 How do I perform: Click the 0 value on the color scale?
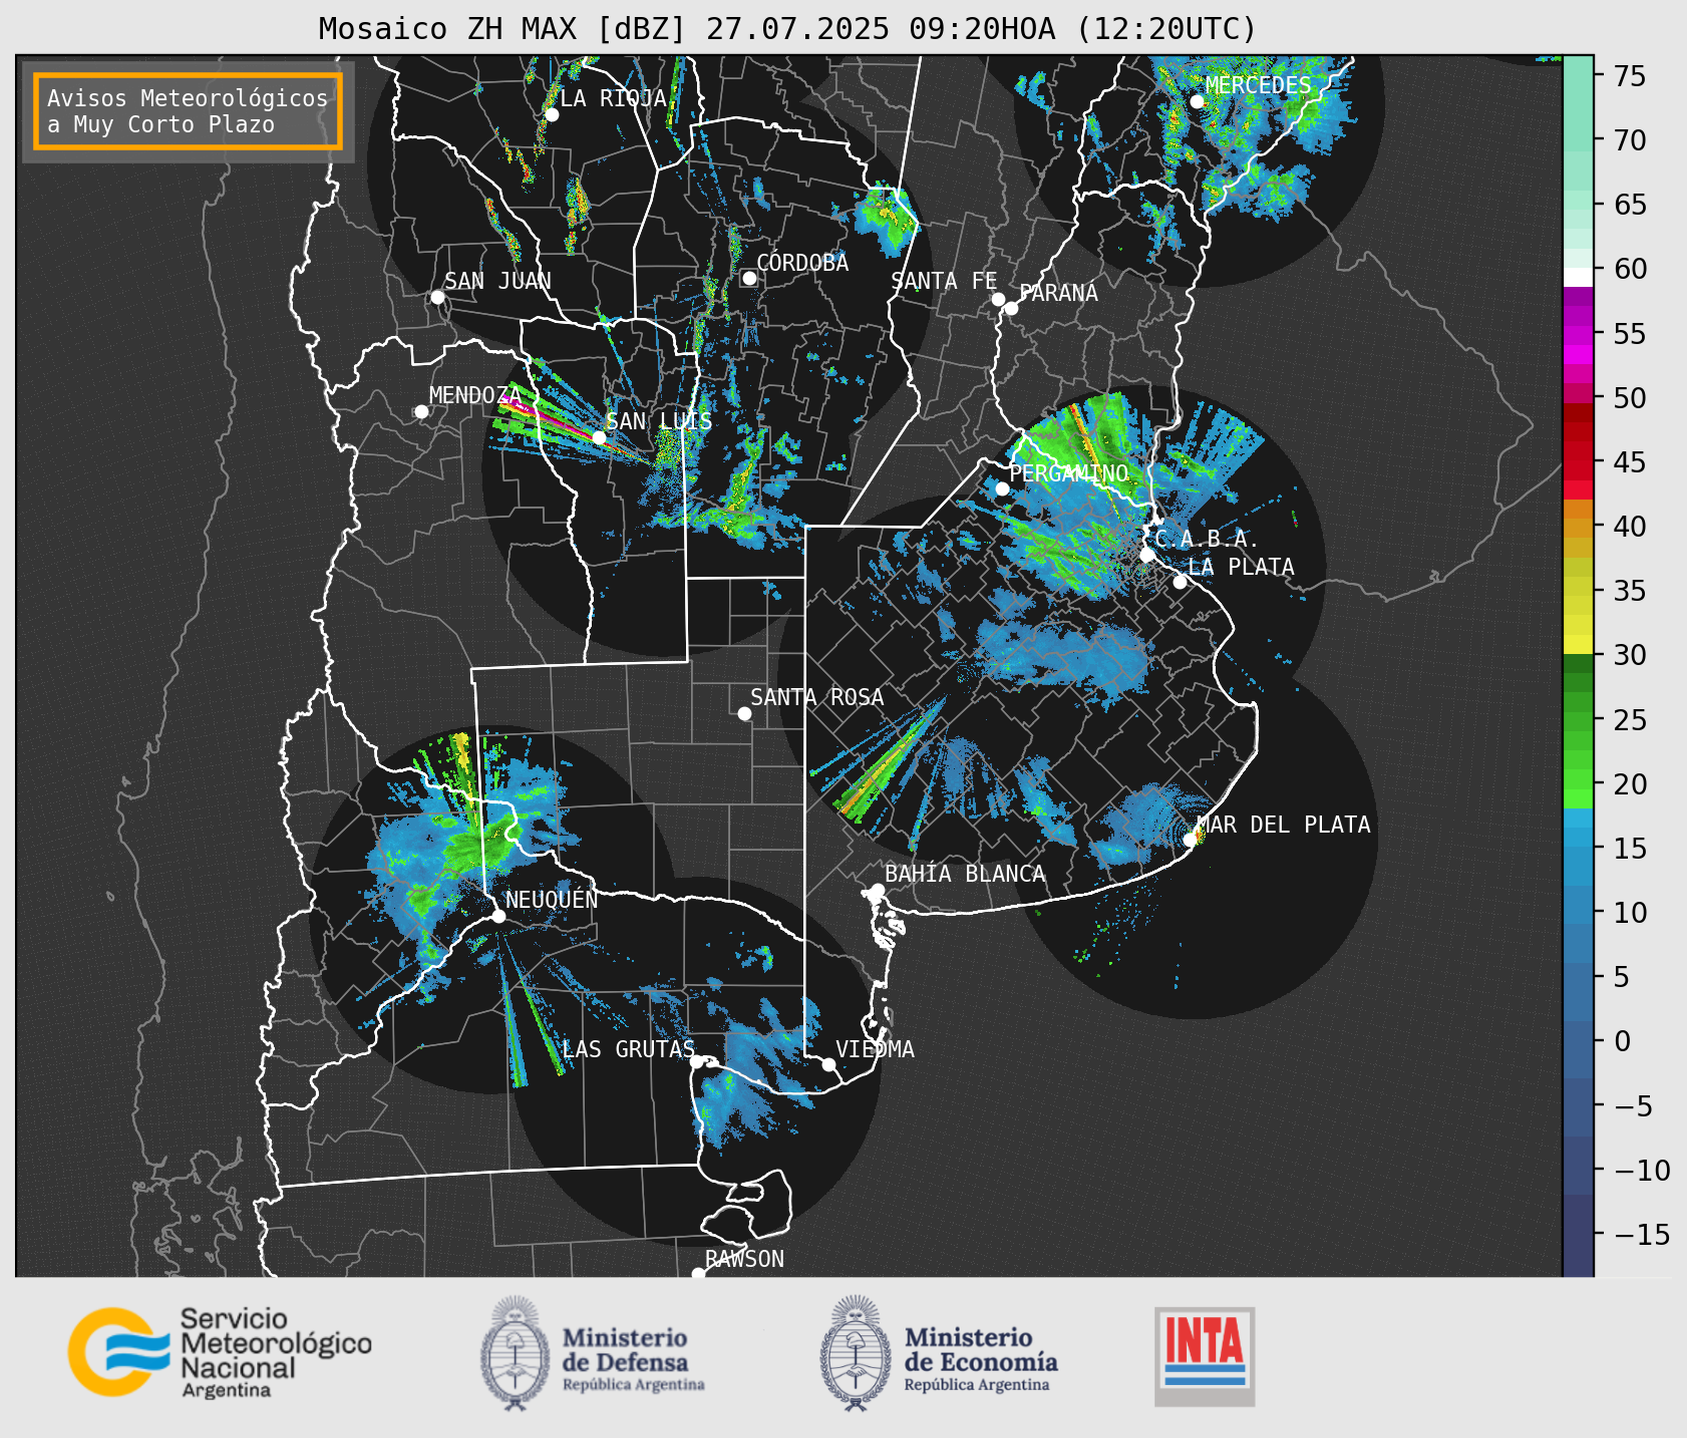point(1623,1041)
